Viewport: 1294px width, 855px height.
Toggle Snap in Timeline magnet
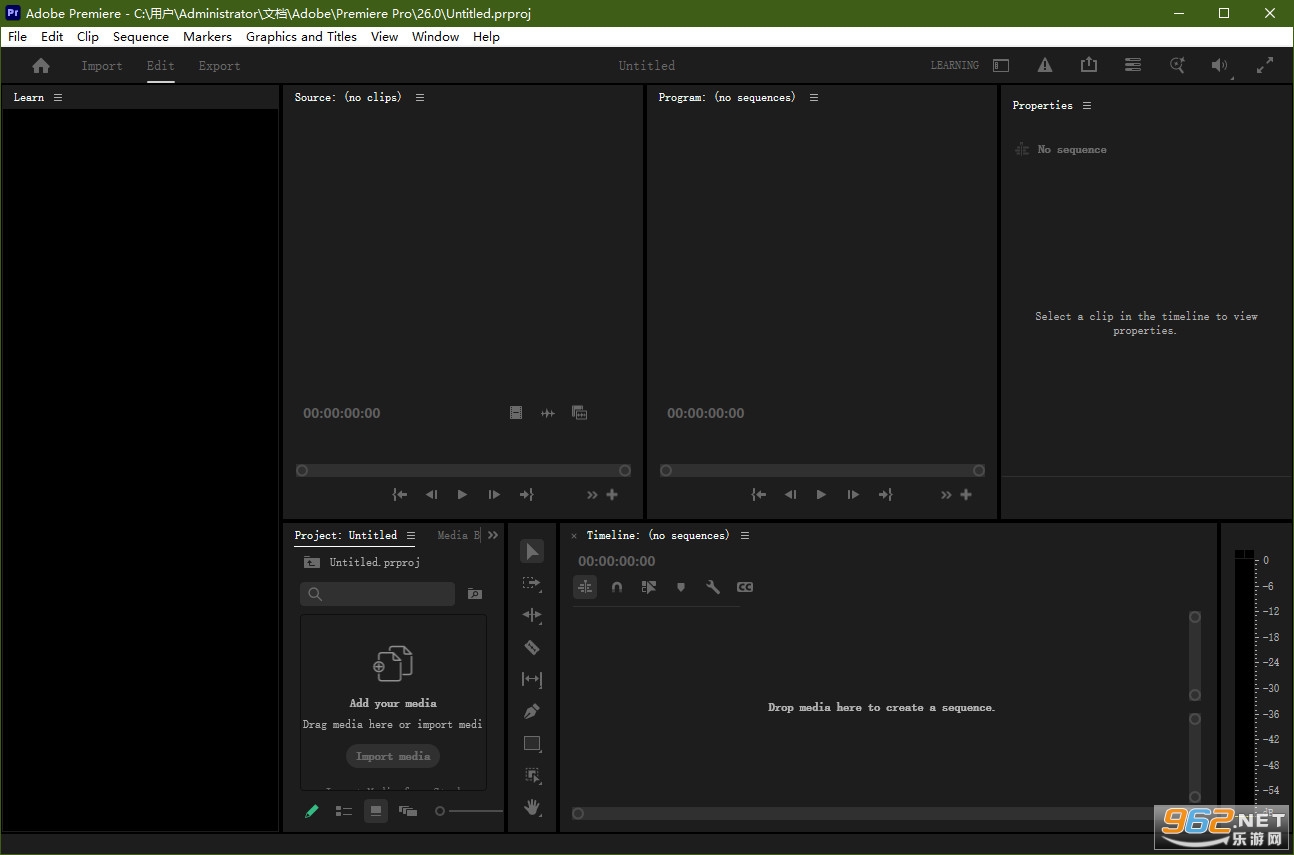tap(617, 587)
